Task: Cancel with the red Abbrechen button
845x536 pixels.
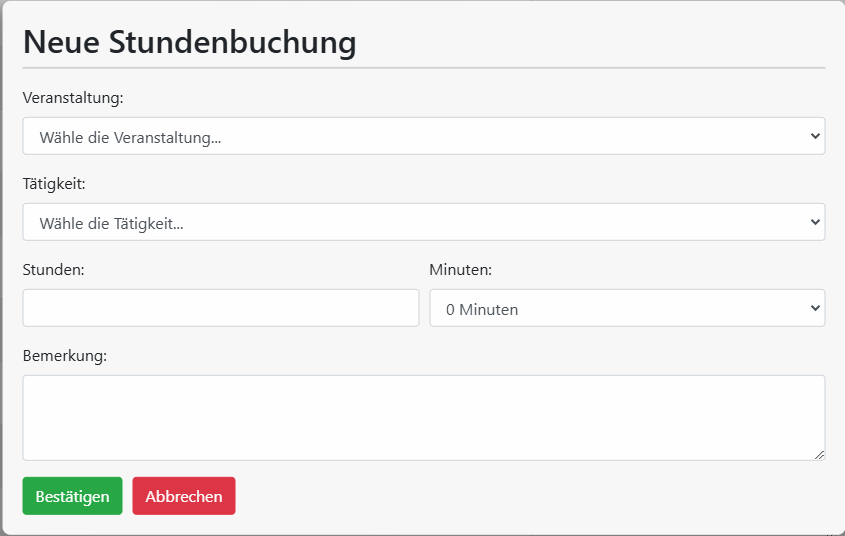Action: tap(184, 496)
